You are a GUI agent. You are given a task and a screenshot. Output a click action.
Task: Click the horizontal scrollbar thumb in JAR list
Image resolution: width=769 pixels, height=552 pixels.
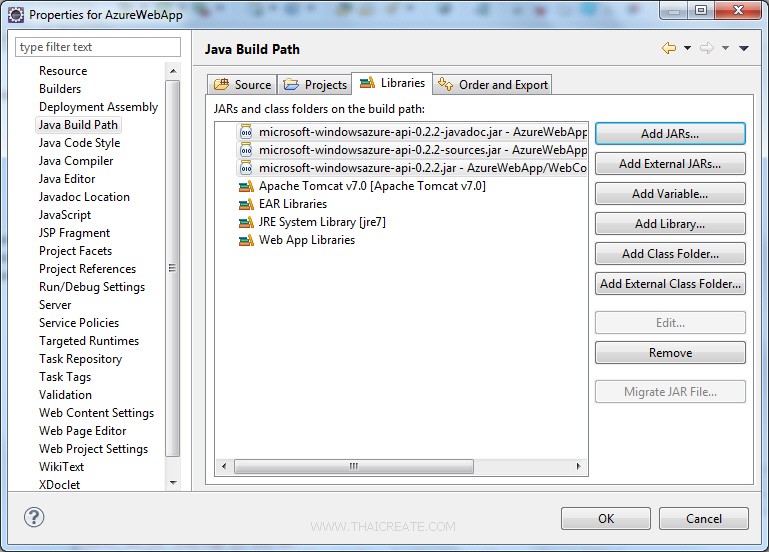click(354, 466)
